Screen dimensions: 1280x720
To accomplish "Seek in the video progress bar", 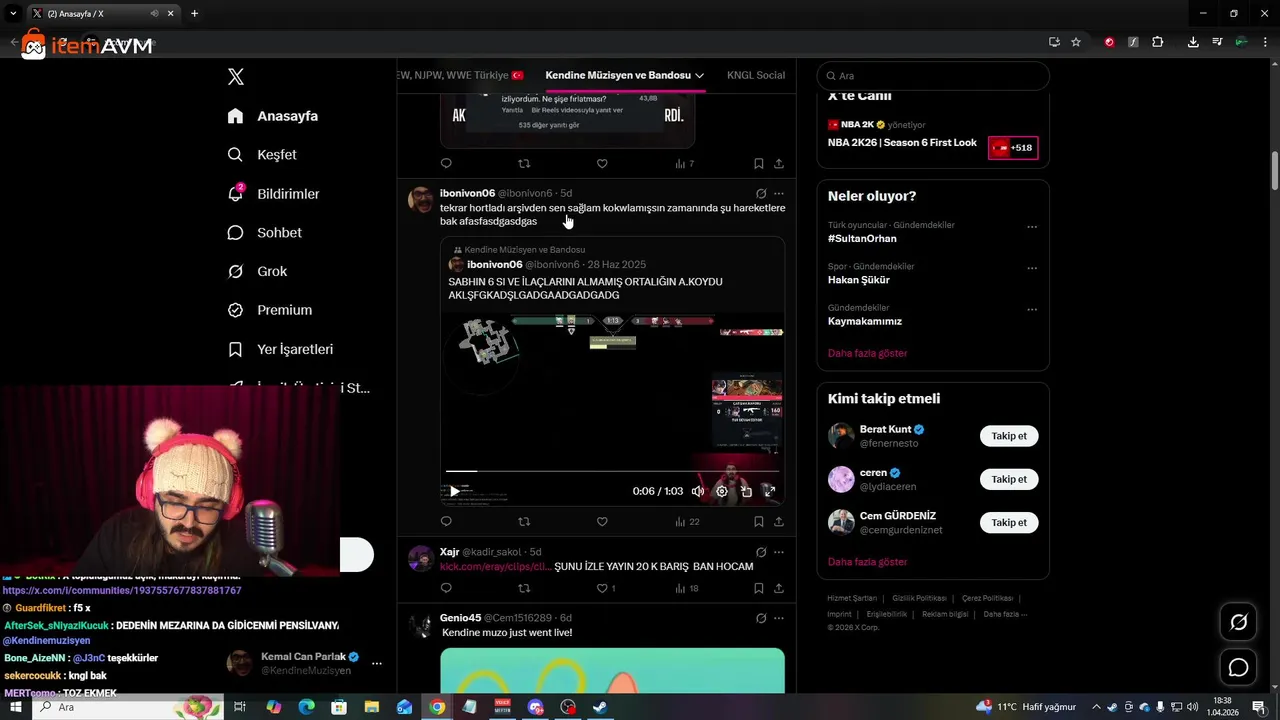I will click(612, 471).
